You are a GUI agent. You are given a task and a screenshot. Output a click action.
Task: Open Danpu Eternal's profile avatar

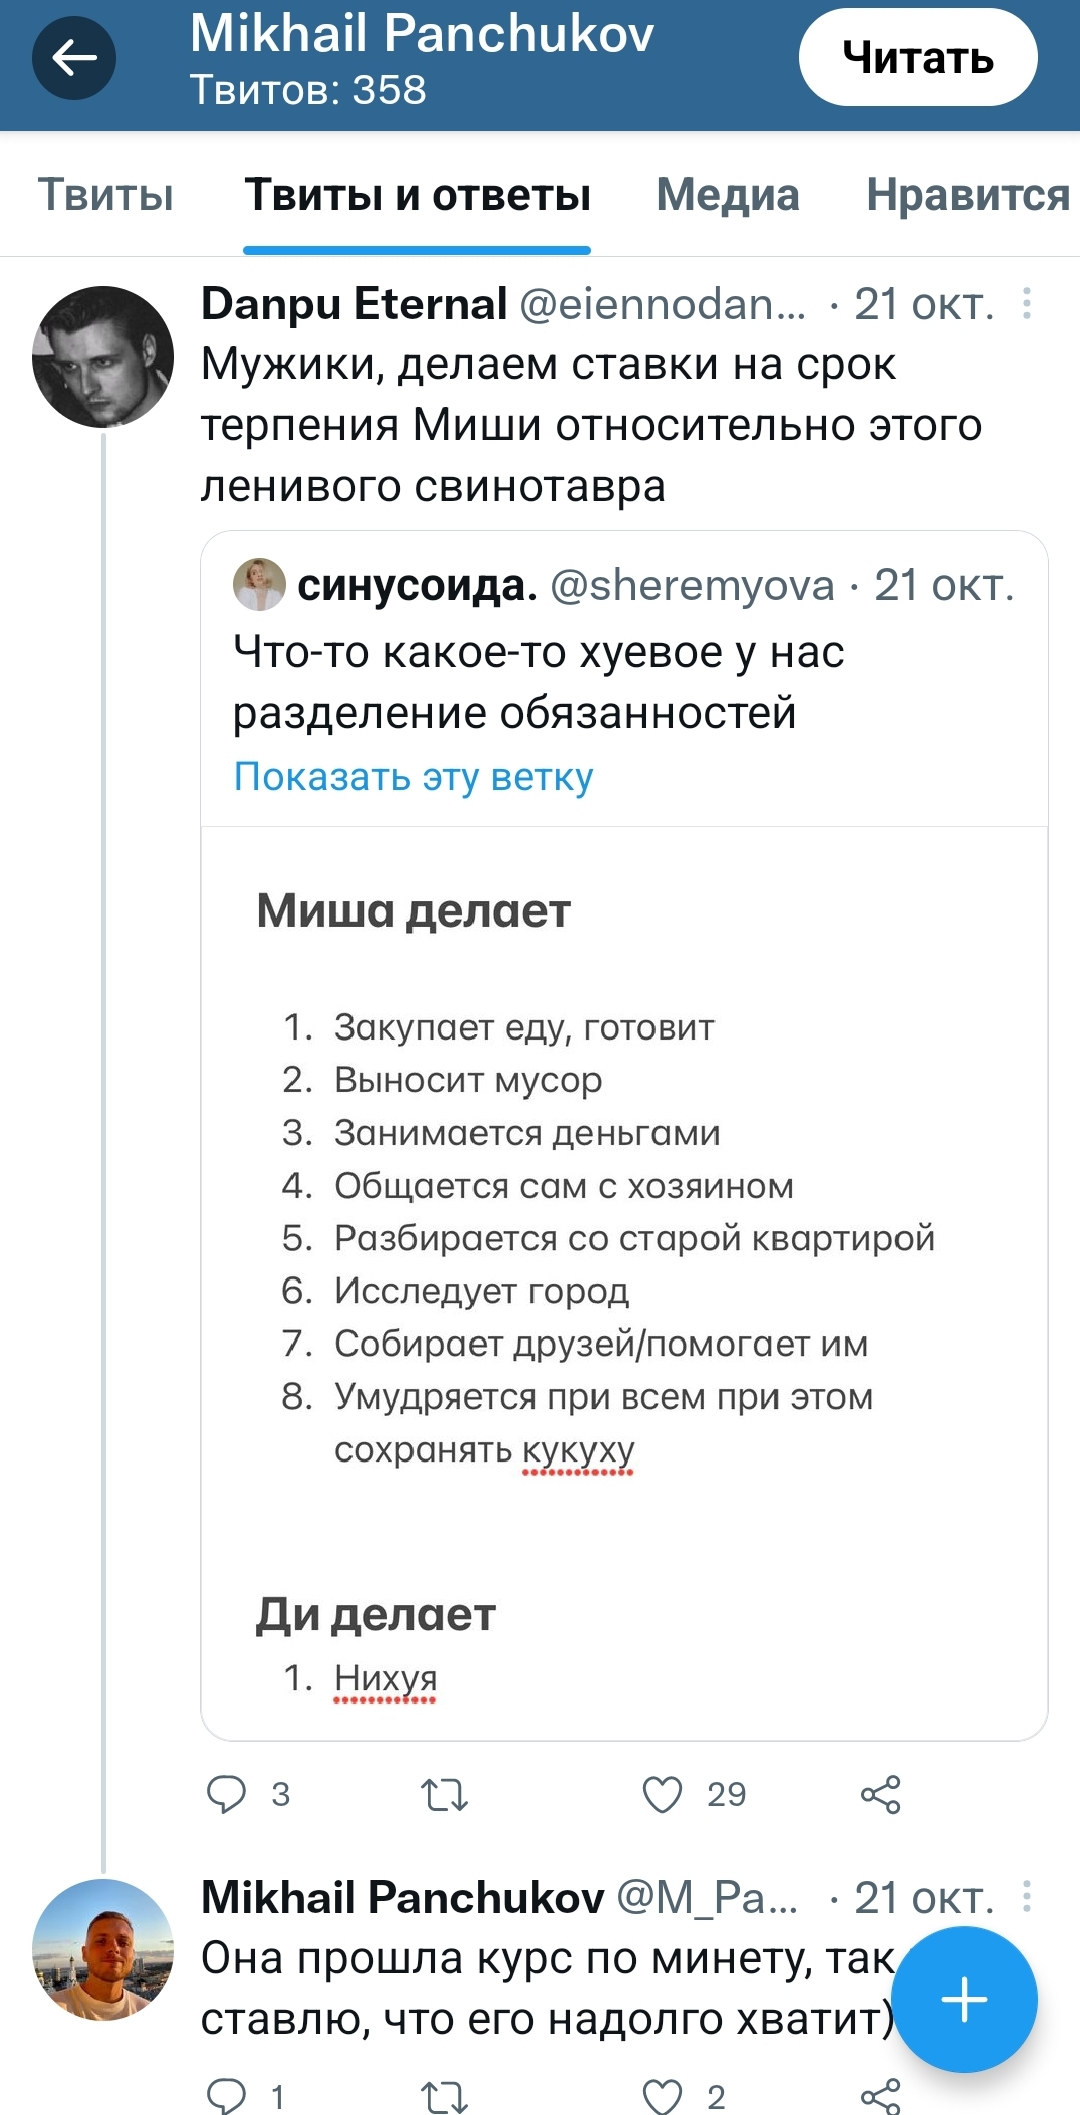pyautogui.click(x=103, y=357)
